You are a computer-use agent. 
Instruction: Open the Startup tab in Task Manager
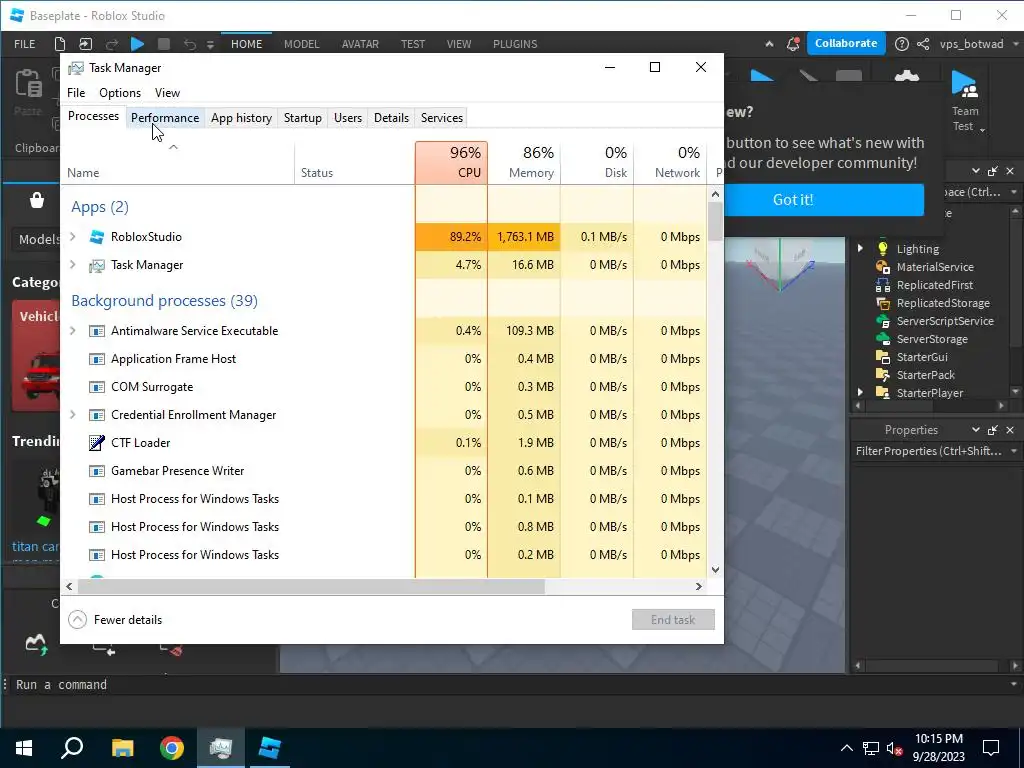[302, 118]
